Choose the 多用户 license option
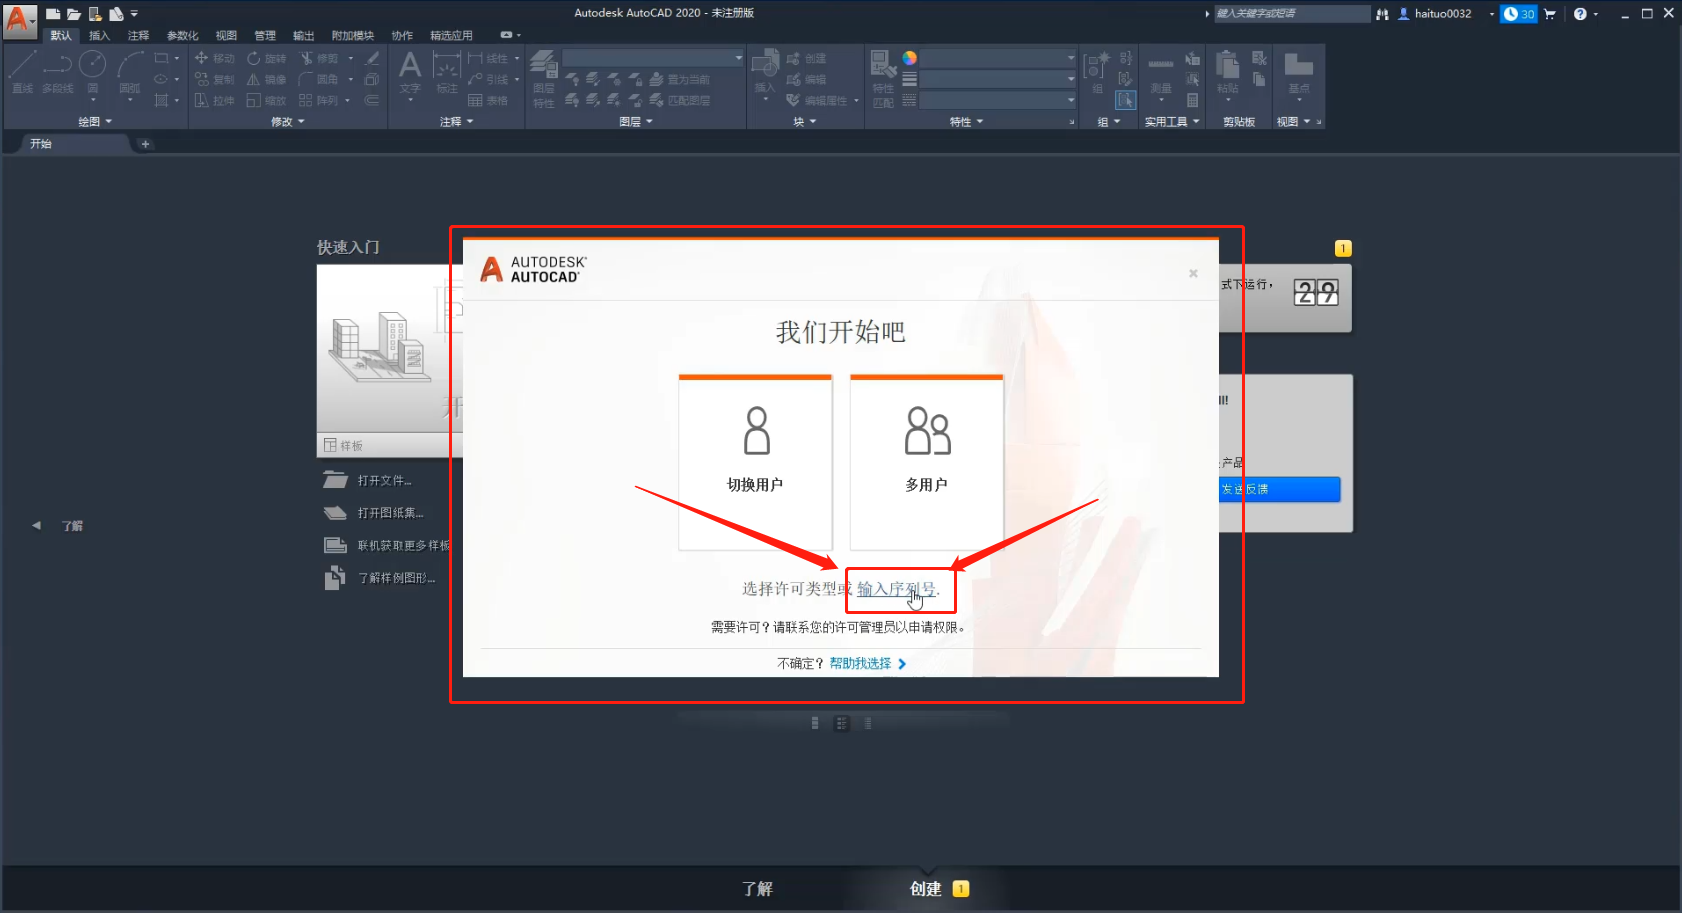Viewport: 1682px width, 913px height. pos(926,462)
